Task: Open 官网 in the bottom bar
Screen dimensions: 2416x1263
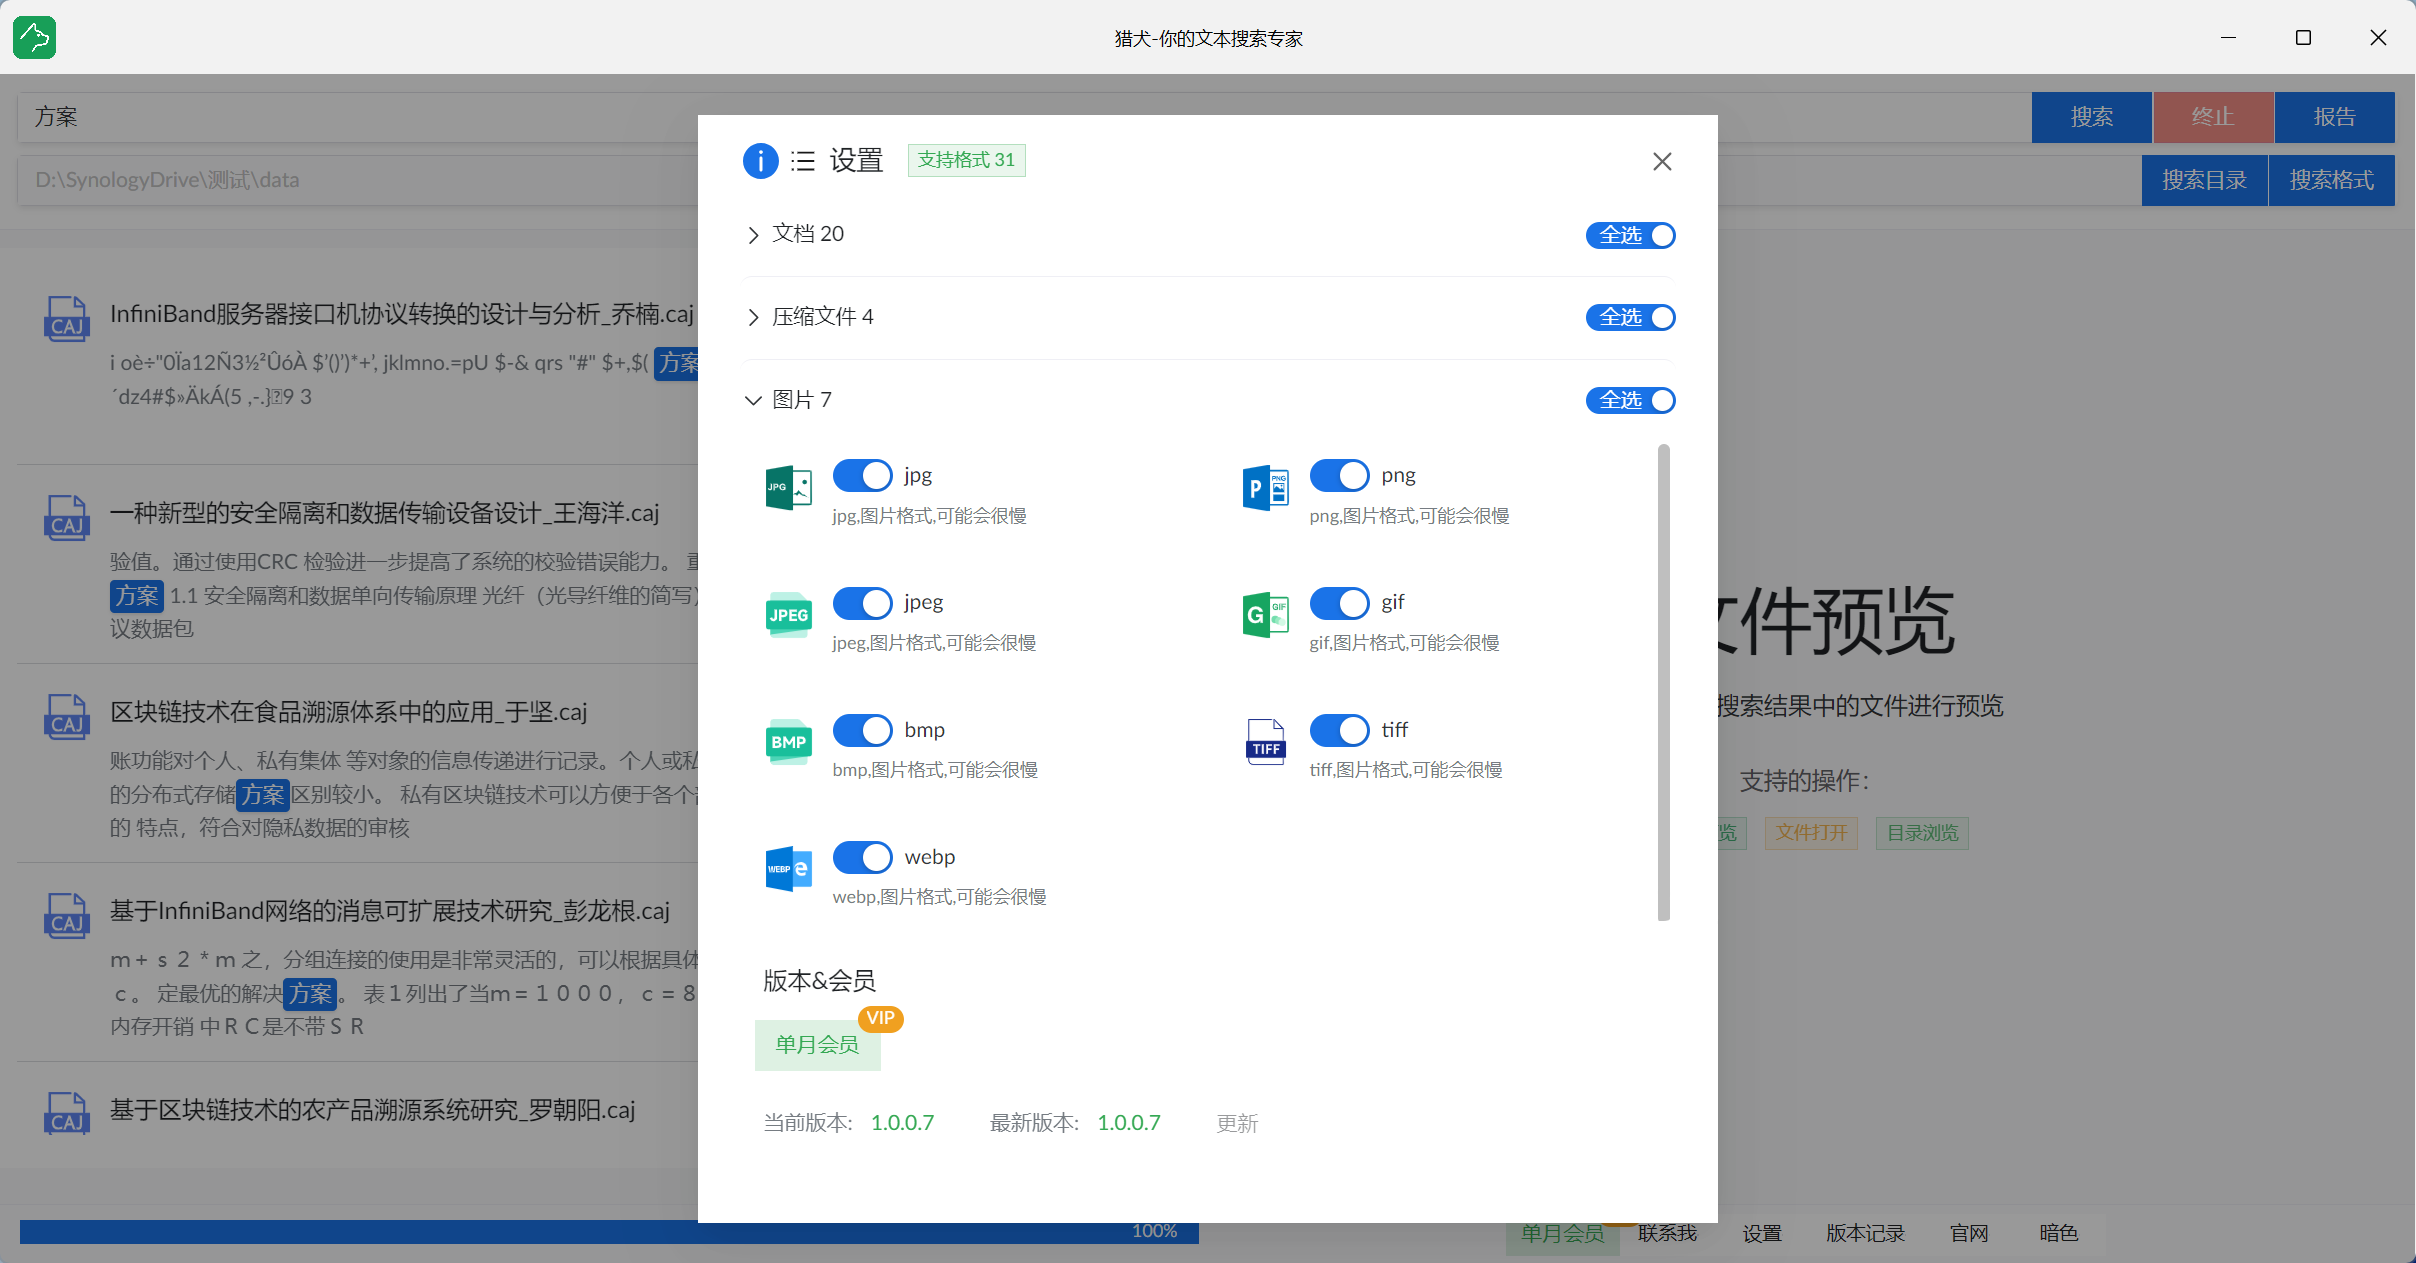Action: pos(1969,1233)
